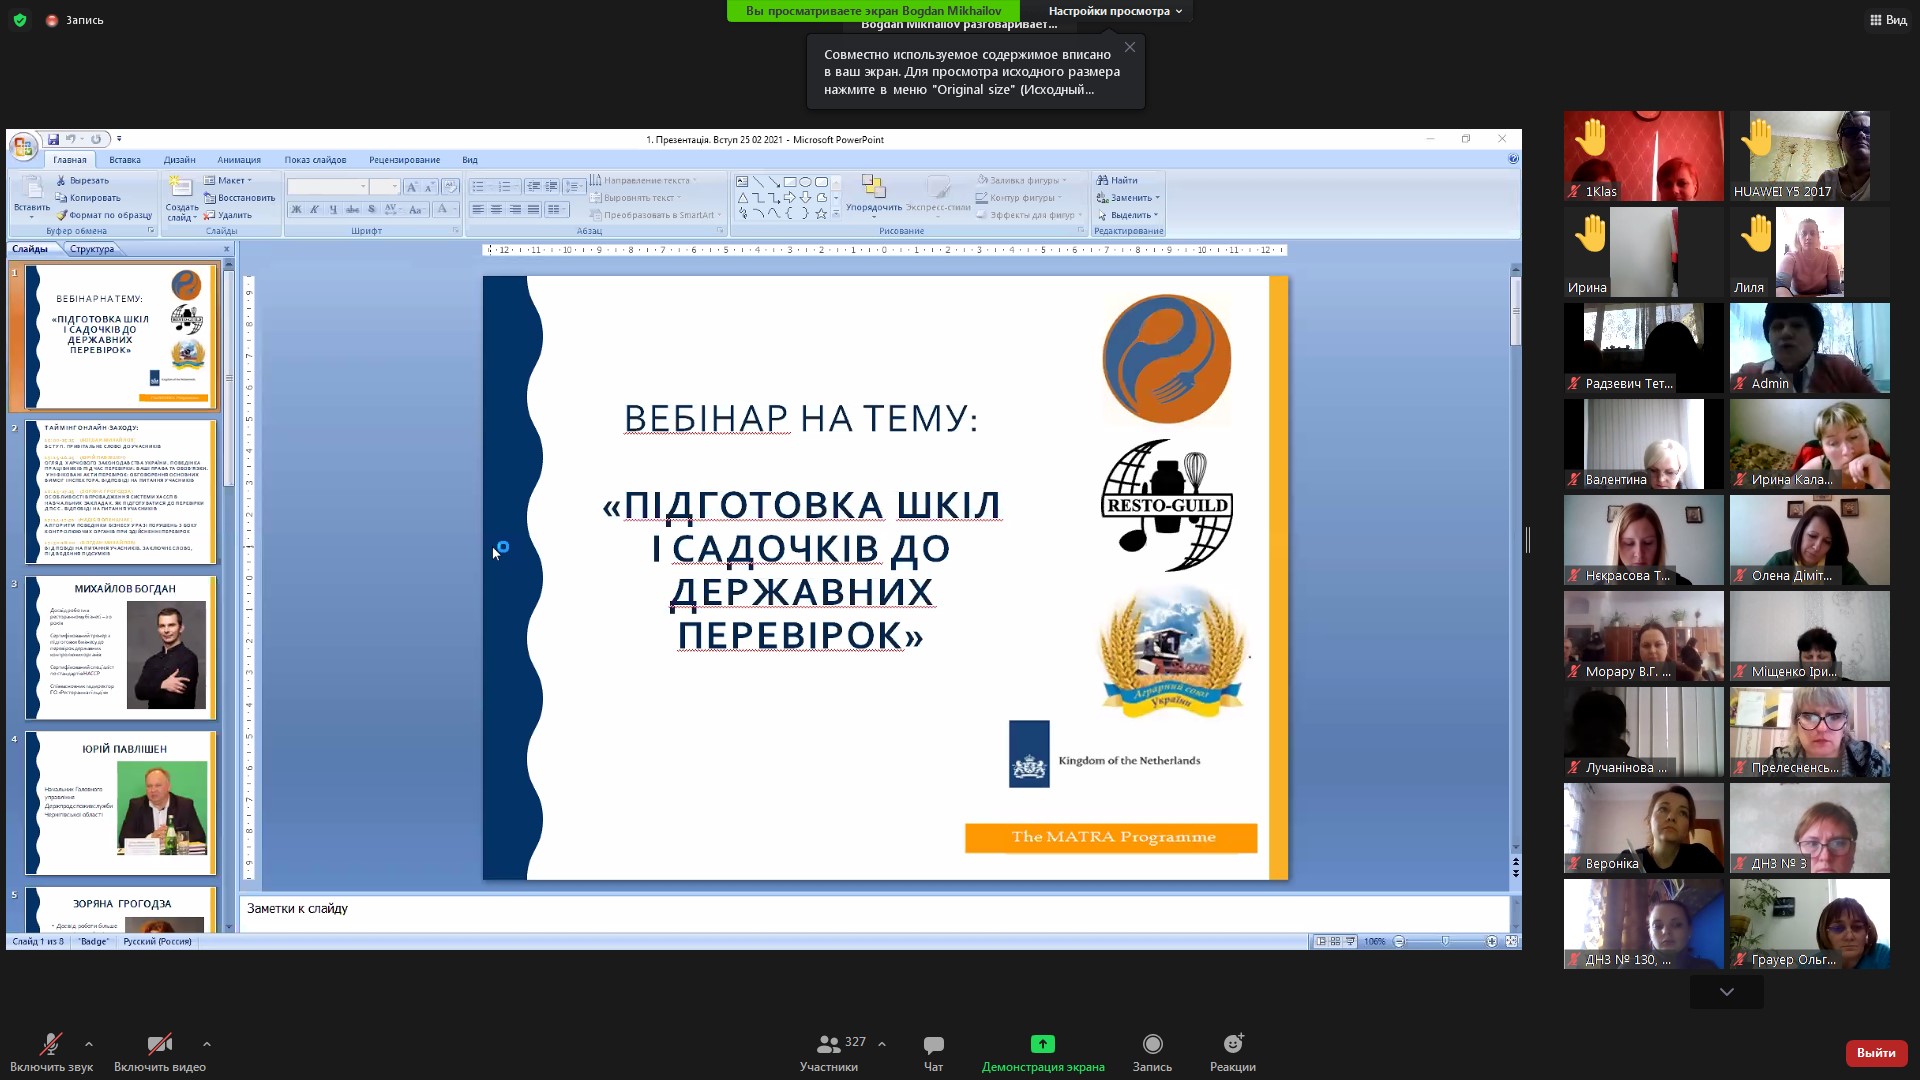
Task: Click the Упорядочить arrange icon
Action: click(873, 188)
